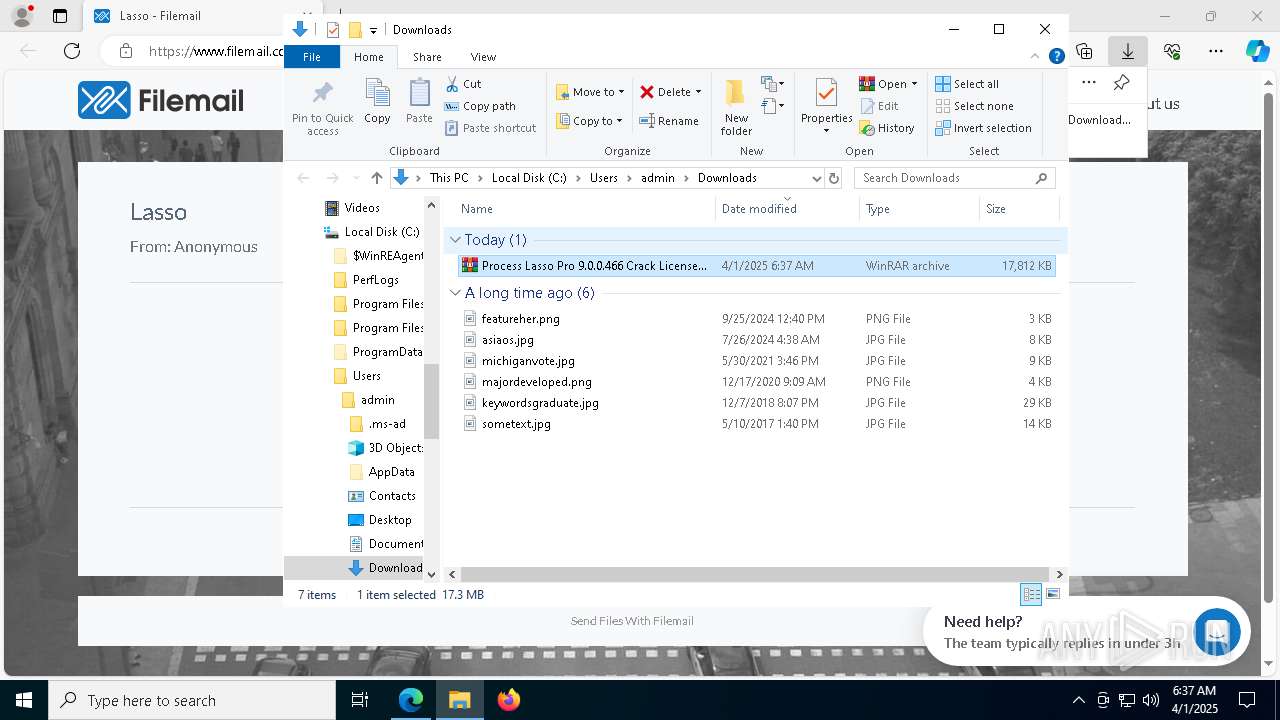1280x720 pixels.
Task: Click the navigation pane scroll down arrow
Action: (x=432, y=574)
